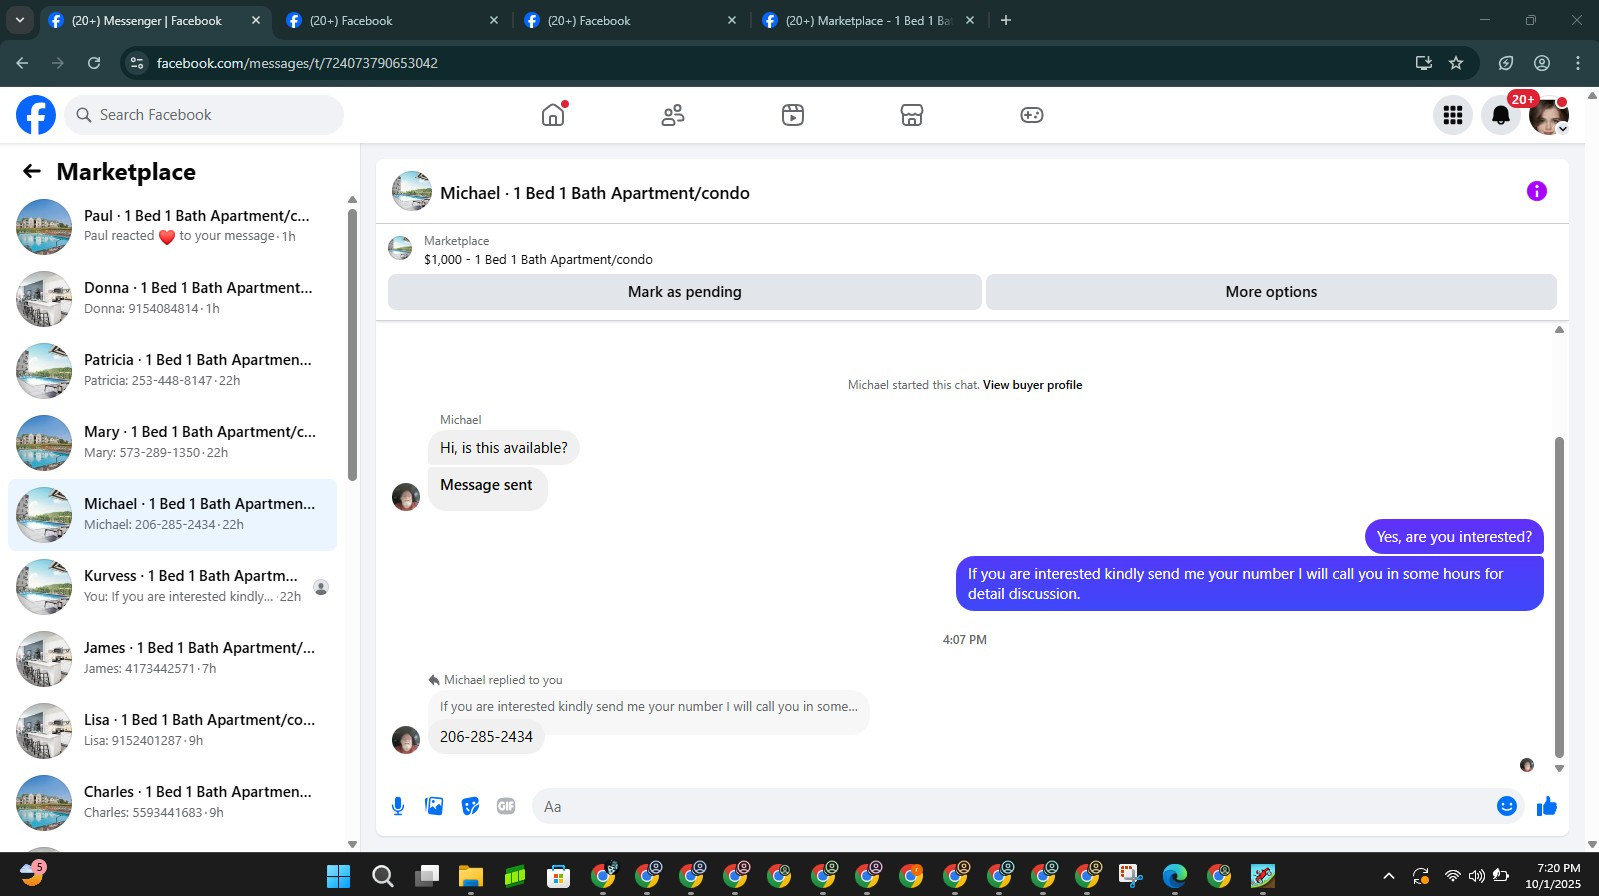Choose a GIF with the GIF icon
The height and width of the screenshot is (896, 1599).
coord(506,806)
